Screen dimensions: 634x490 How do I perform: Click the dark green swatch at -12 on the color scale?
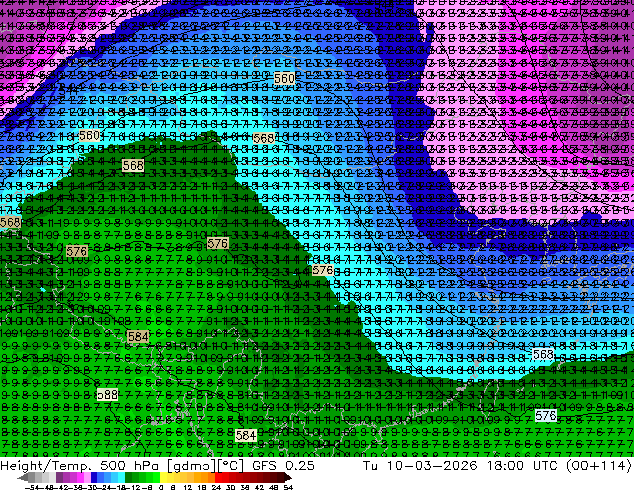pos(128,477)
